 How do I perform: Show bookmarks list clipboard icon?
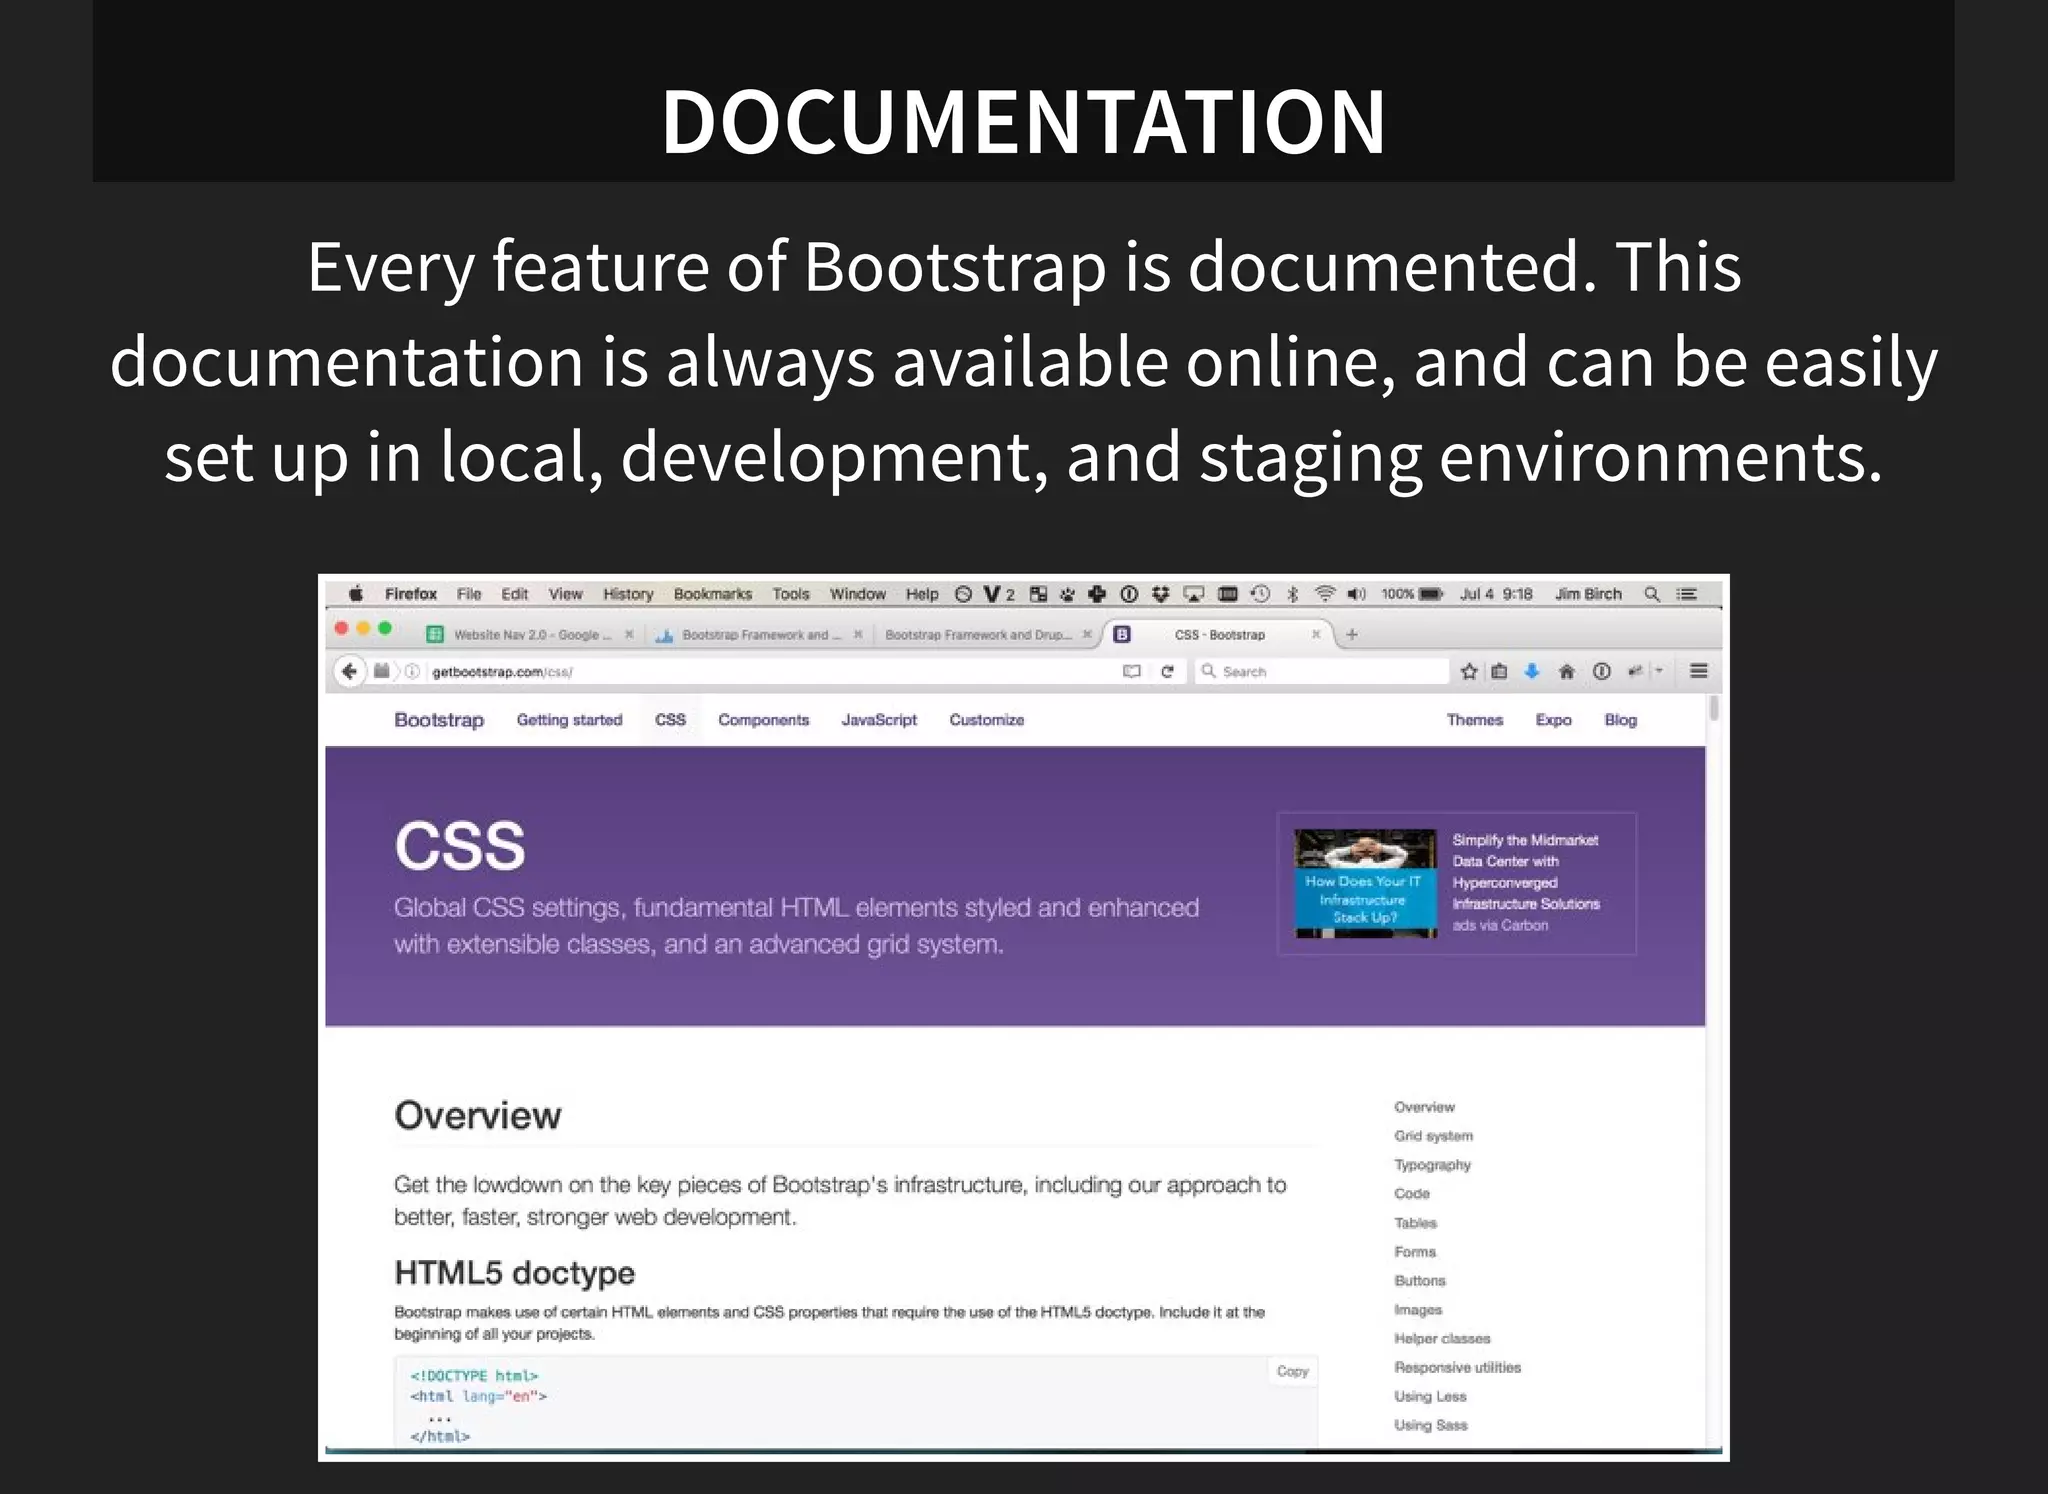[x=1499, y=672]
